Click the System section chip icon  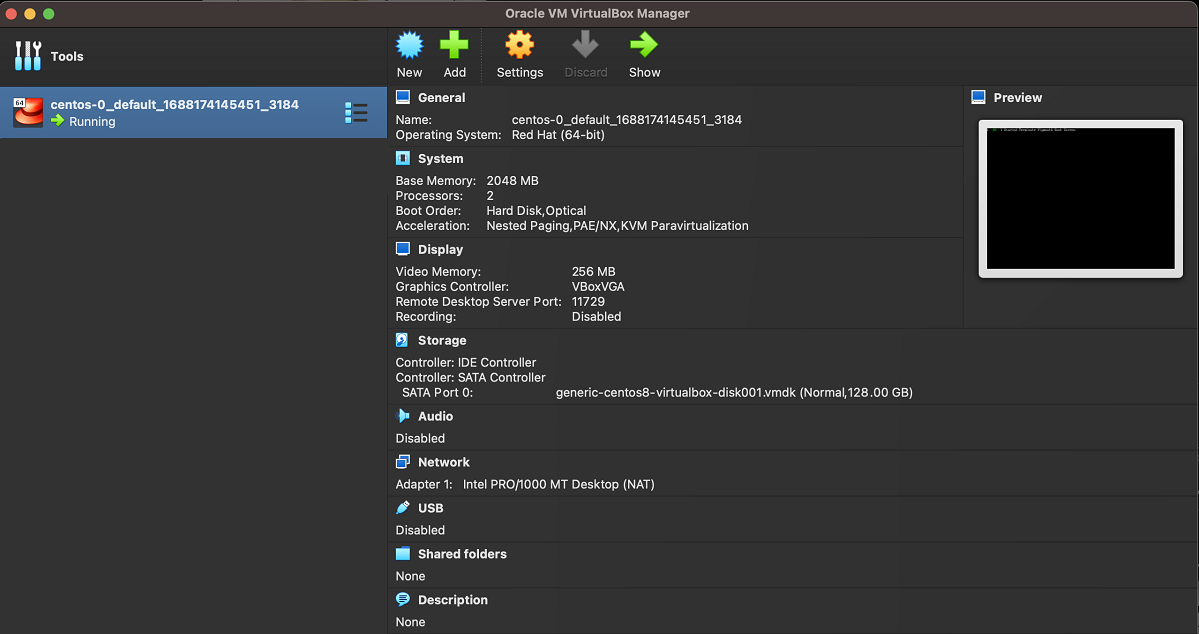(403, 158)
